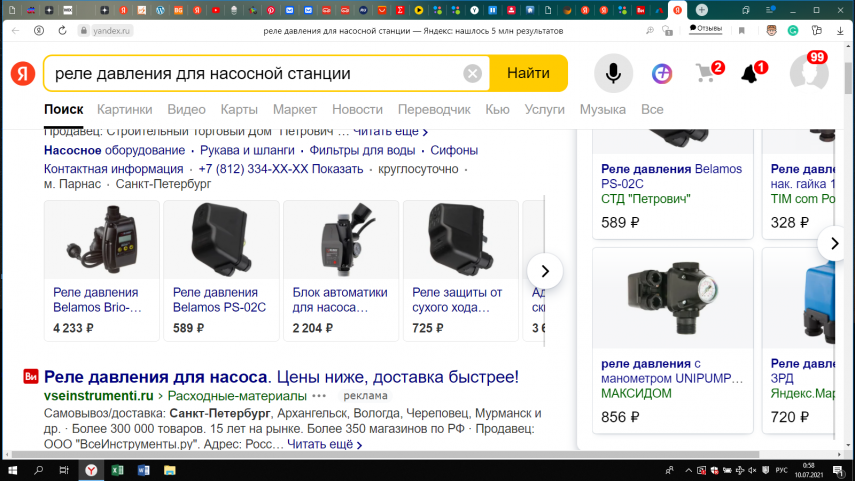
Task: Click the horizontal scrollbar at page bottom
Action: [386, 454]
